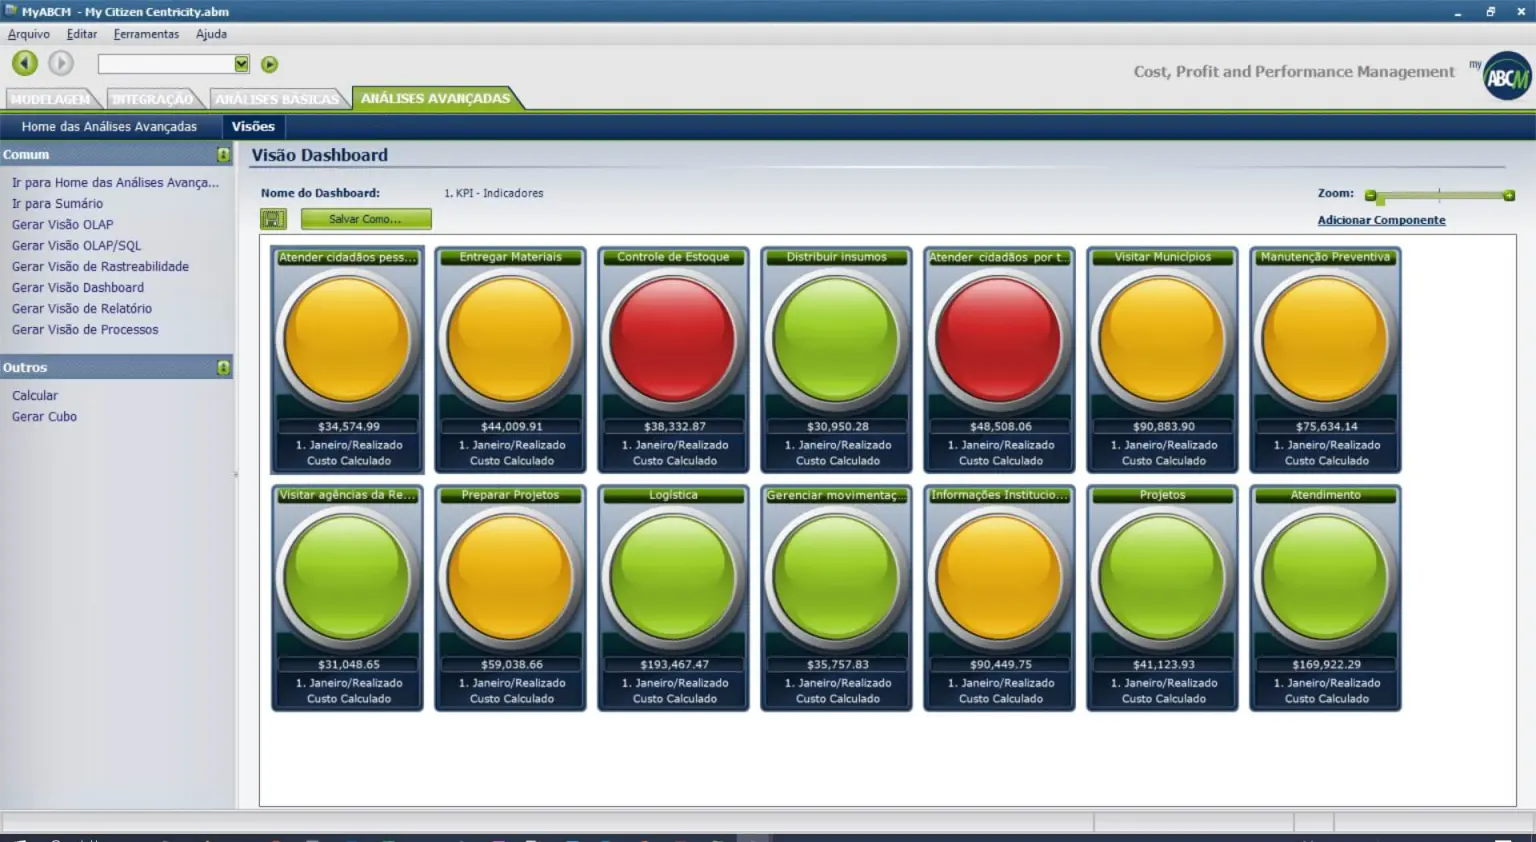Select Gerar Visão OLAP/SQL in sidebar
1536x842 pixels.
76,246
